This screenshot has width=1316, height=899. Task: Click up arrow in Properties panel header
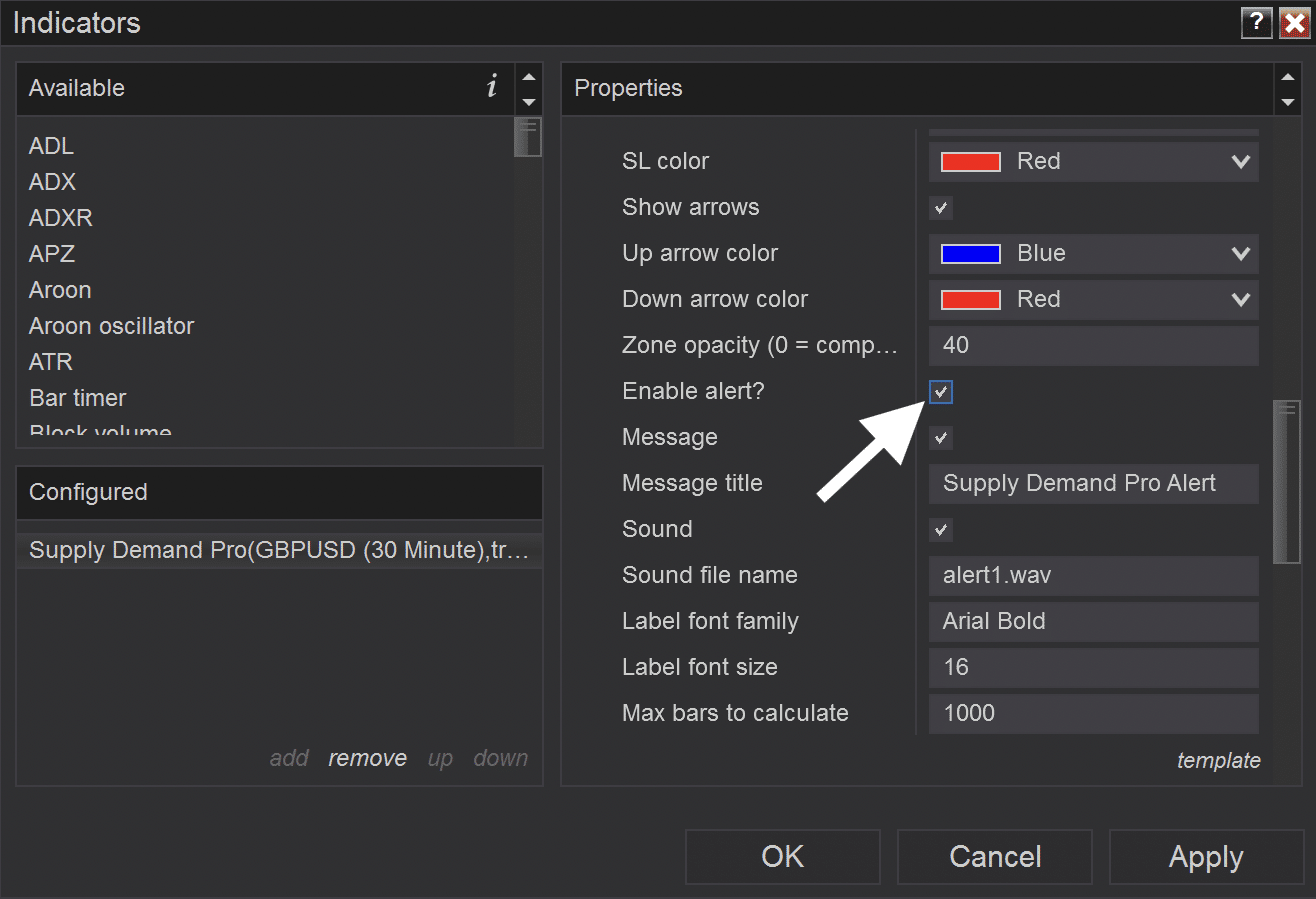pos(1287,77)
